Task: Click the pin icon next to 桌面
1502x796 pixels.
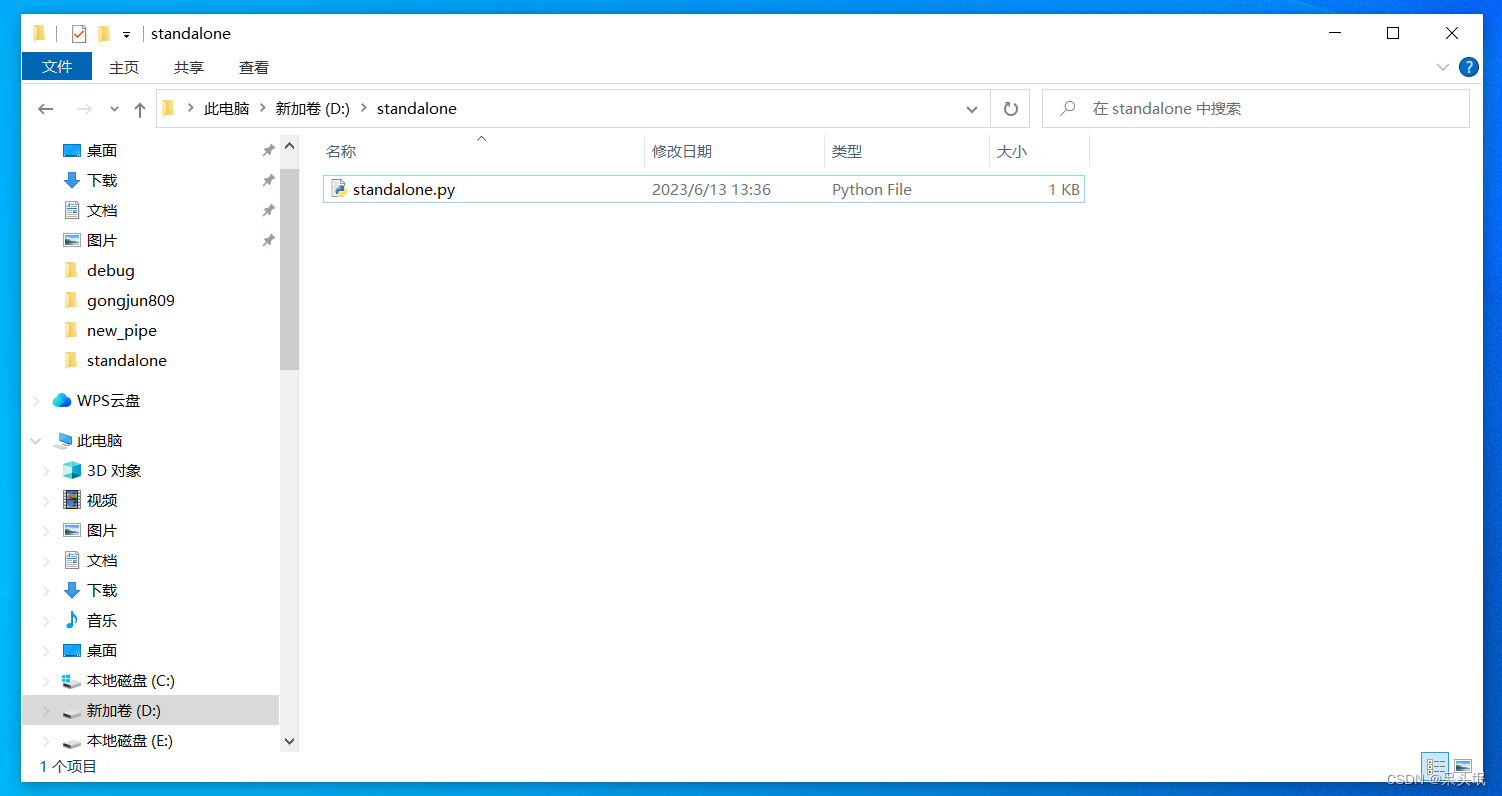Action: (x=268, y=151)
